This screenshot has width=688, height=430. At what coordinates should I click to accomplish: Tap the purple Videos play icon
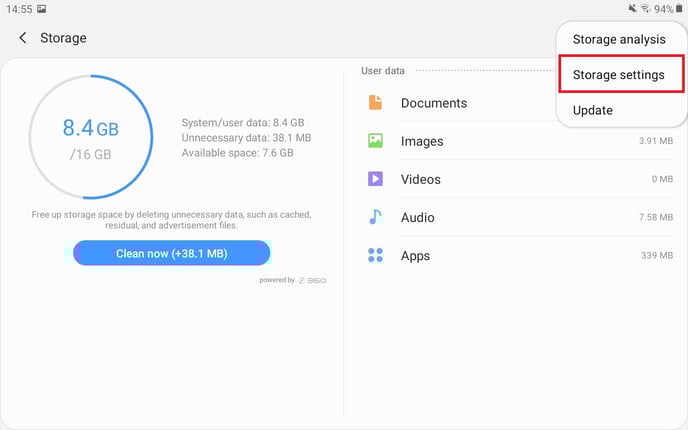[x=375, y=179]
